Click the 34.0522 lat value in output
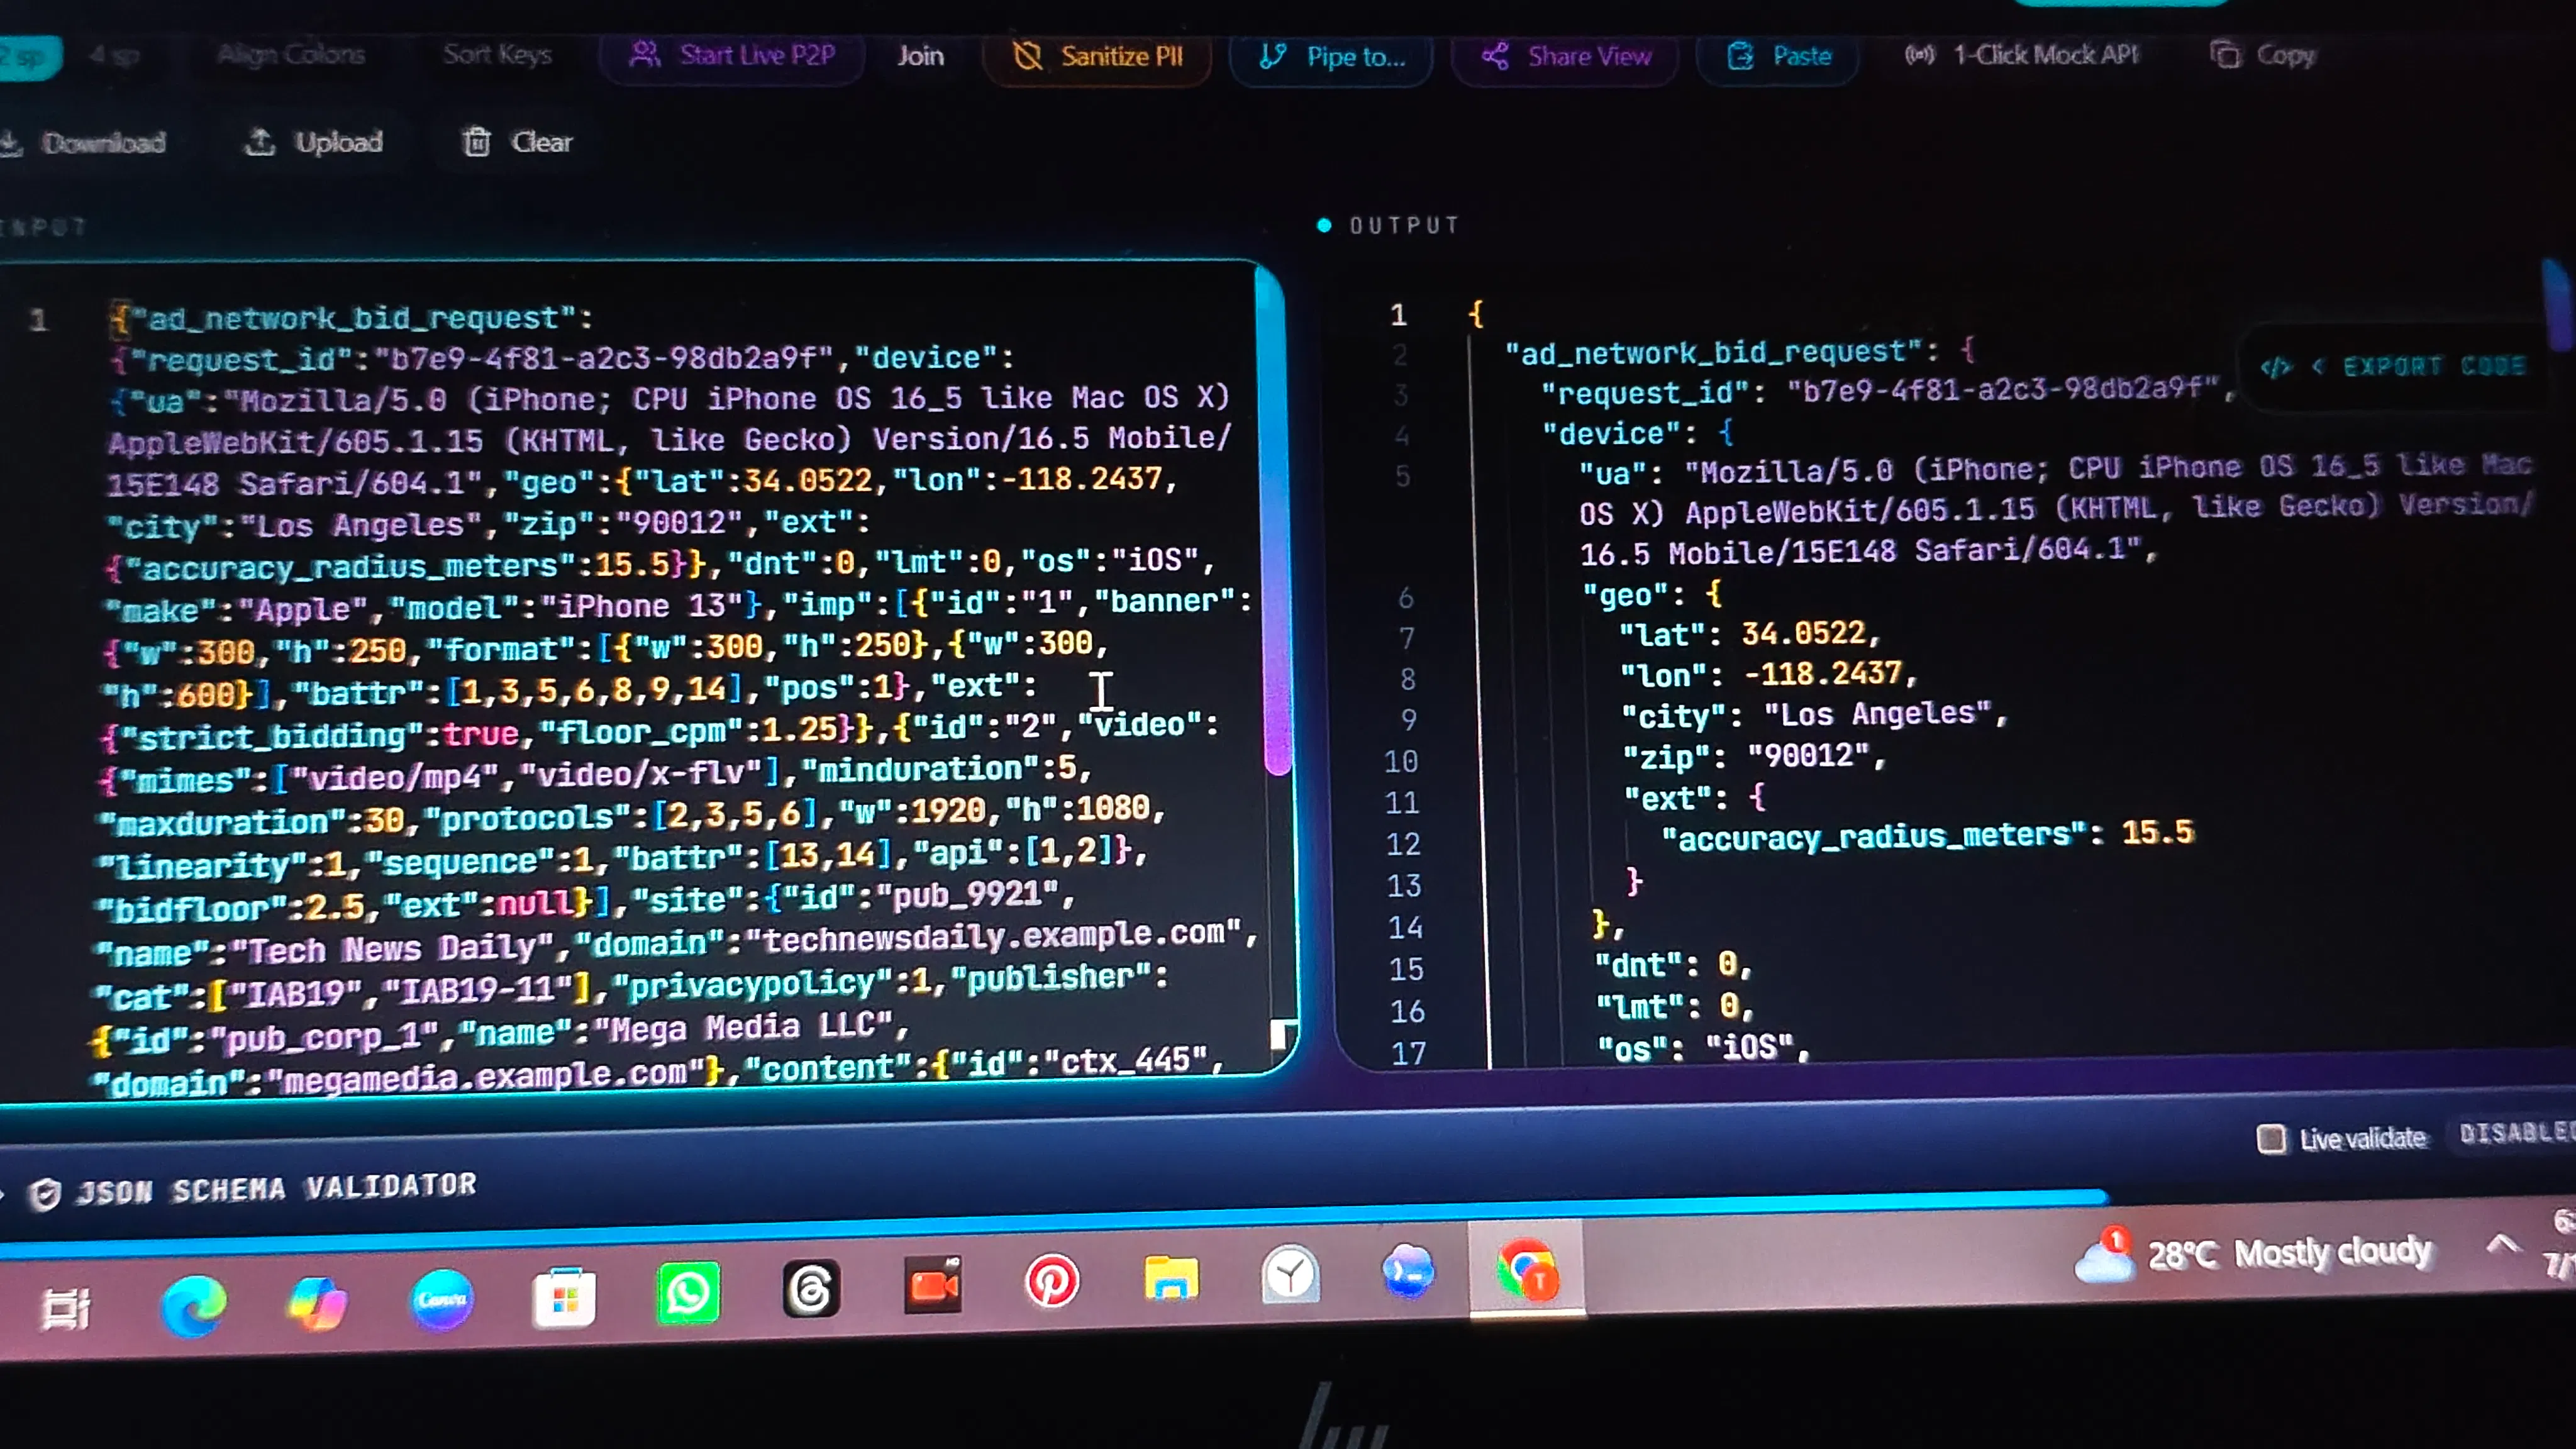The height and width of the screenshot is (1449, 2576). [1804, 633]
